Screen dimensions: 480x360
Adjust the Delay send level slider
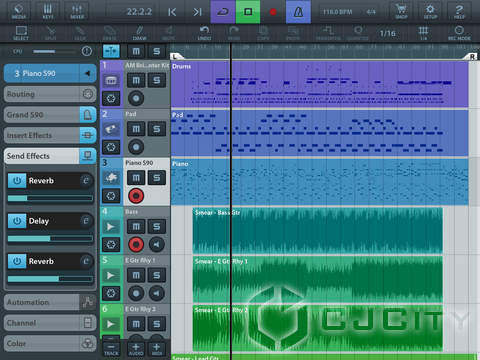tap(50, 239)
